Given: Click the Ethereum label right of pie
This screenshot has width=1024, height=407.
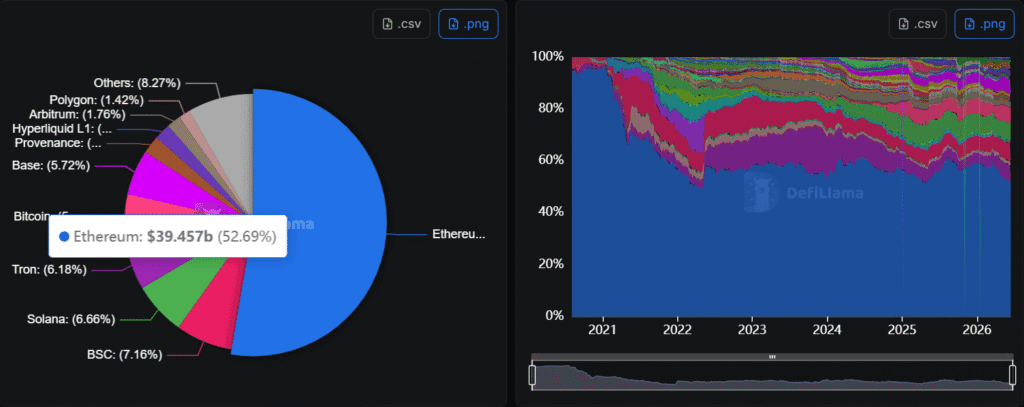Looking at the screenshot, I should coord(459,234).
